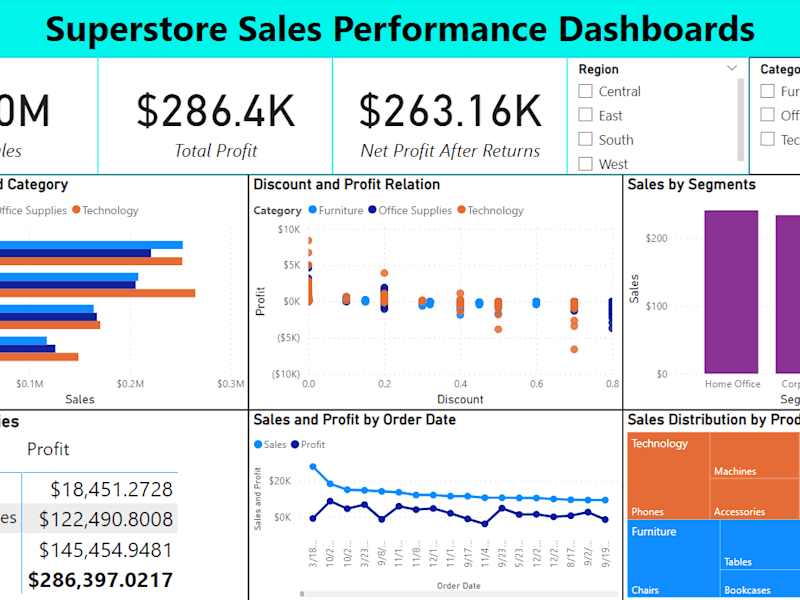Click the Home Office axis label
Screen dimensions: 800x600
click(x=733, y=384)
